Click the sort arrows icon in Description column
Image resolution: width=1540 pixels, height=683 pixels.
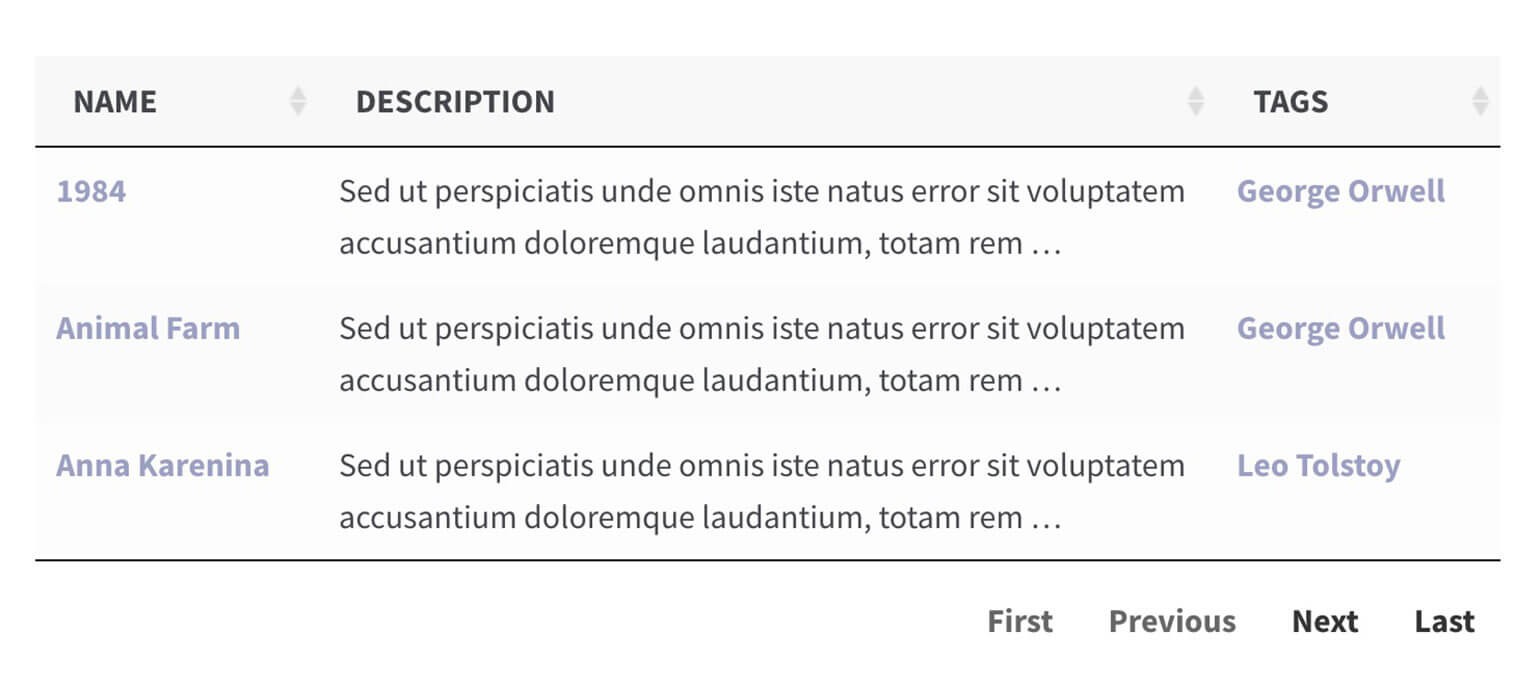click(1195, 101)
